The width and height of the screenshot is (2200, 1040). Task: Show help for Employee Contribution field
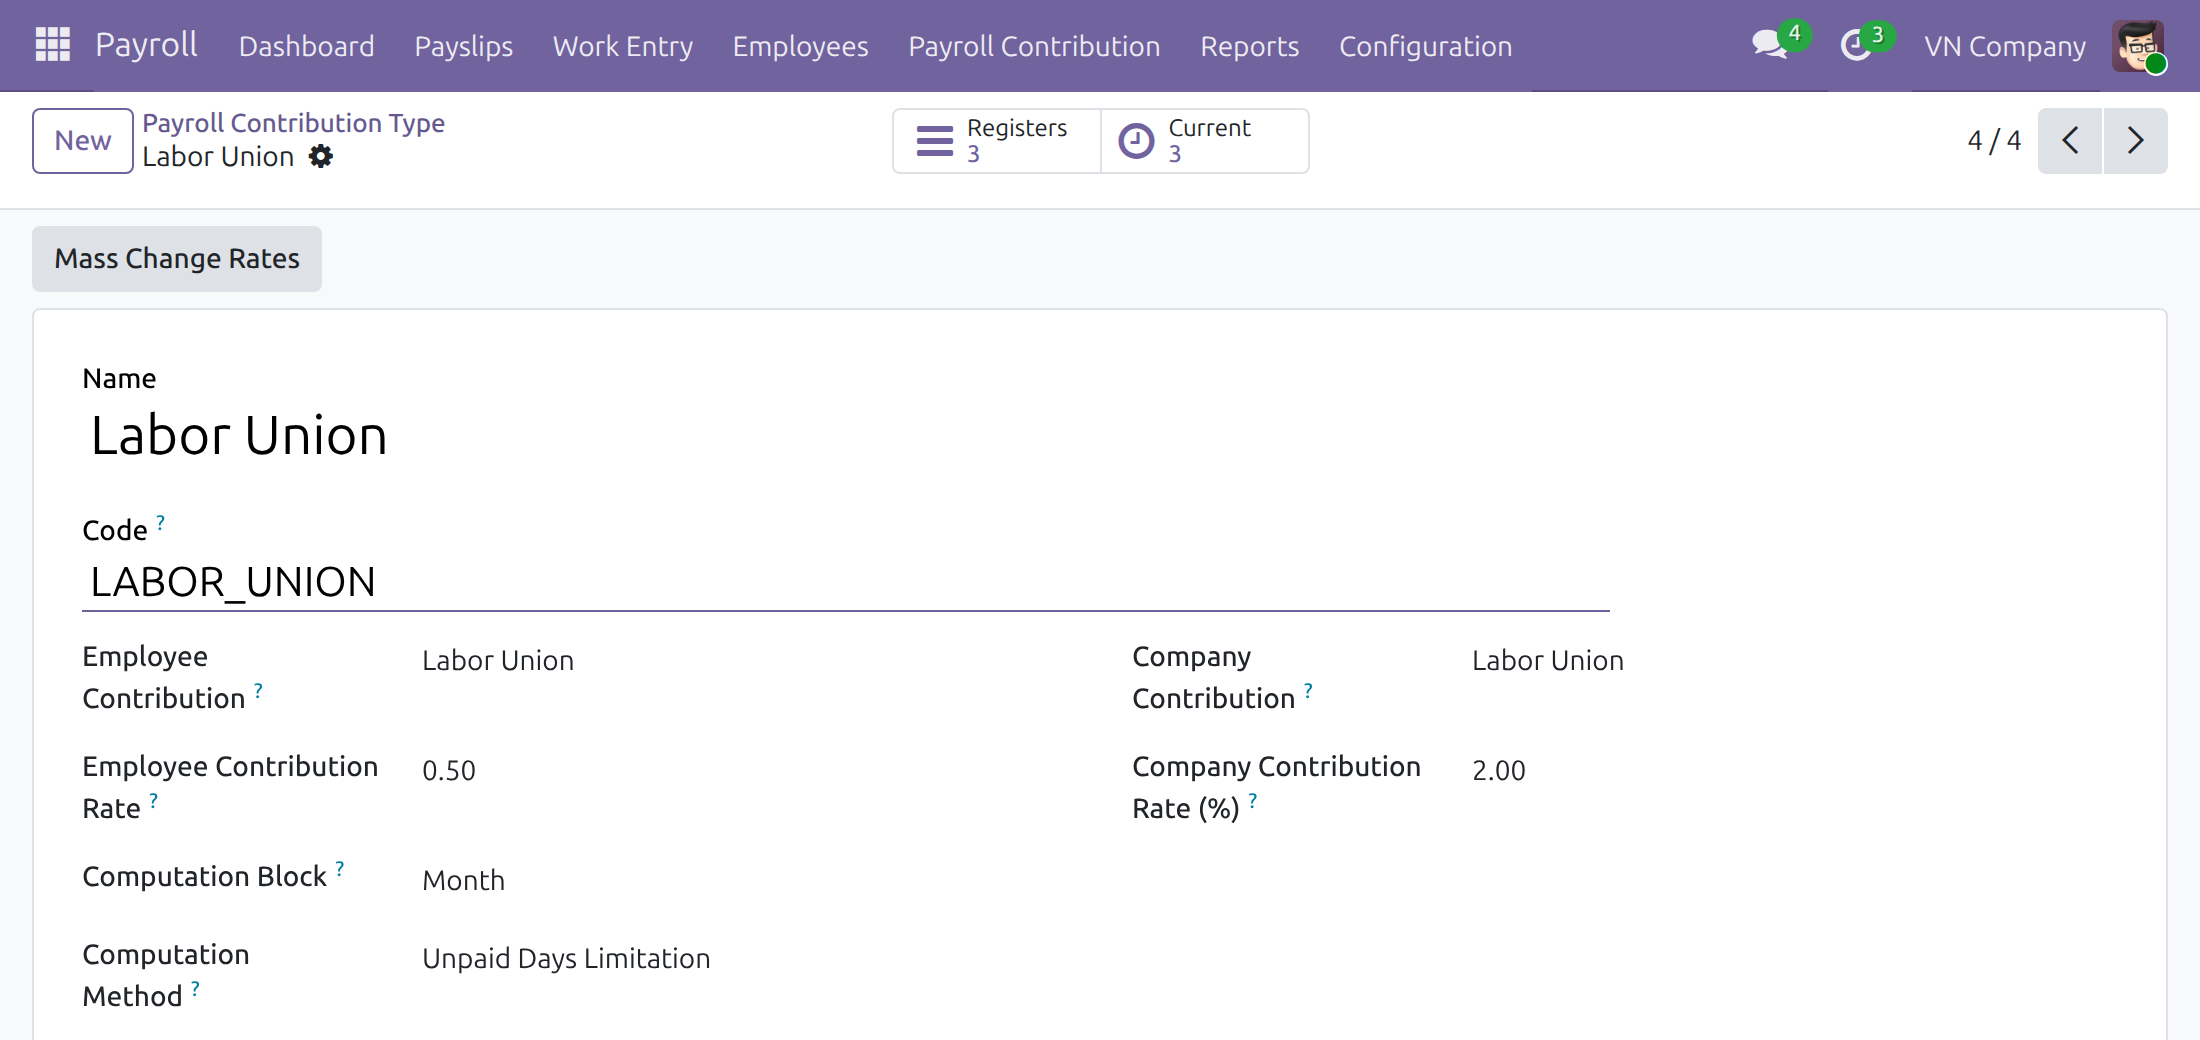tap(259, 689)
